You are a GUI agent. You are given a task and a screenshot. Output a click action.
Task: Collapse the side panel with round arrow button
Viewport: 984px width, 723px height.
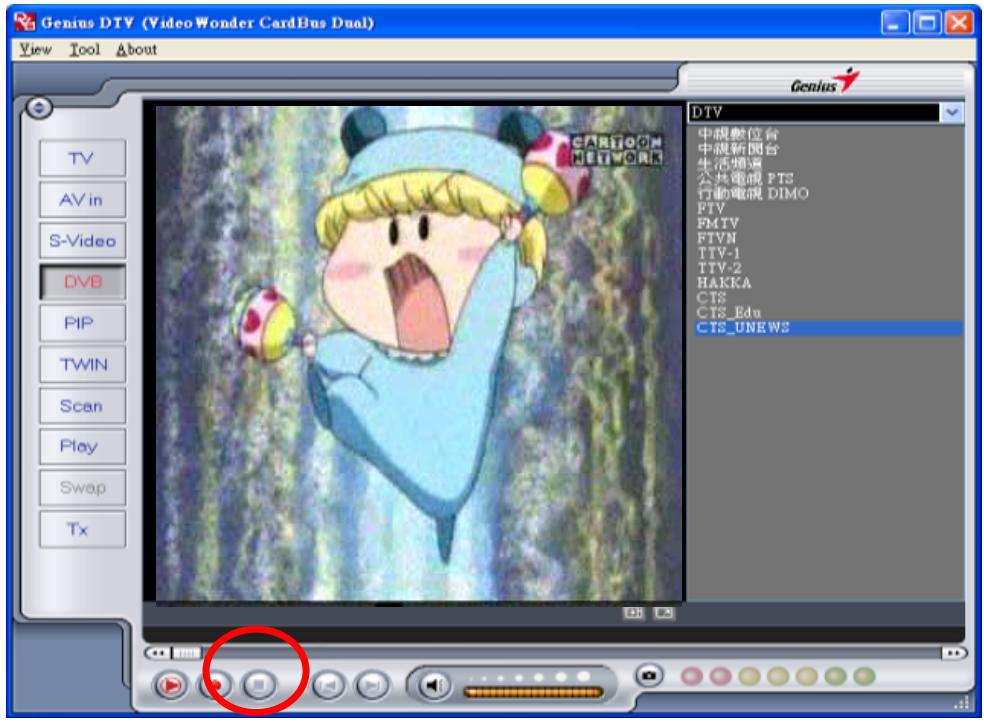pyautogui.click(x=39, y=108)
